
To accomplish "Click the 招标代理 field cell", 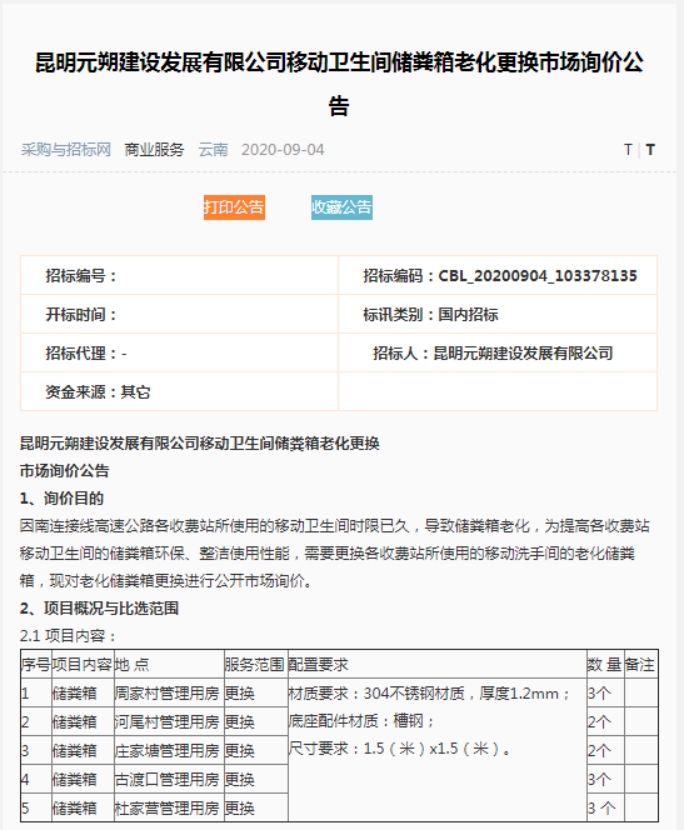I will 179,353.
